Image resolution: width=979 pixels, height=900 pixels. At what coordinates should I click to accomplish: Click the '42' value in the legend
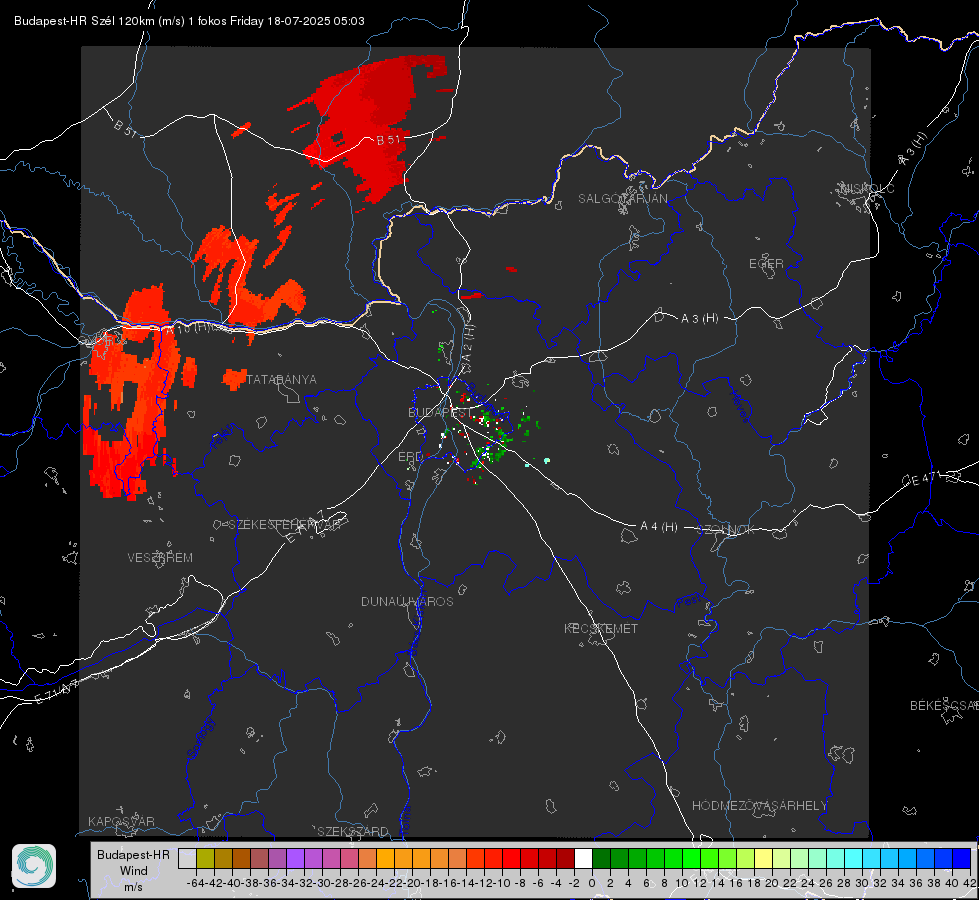pyautogui.click(x=969, y=883)
